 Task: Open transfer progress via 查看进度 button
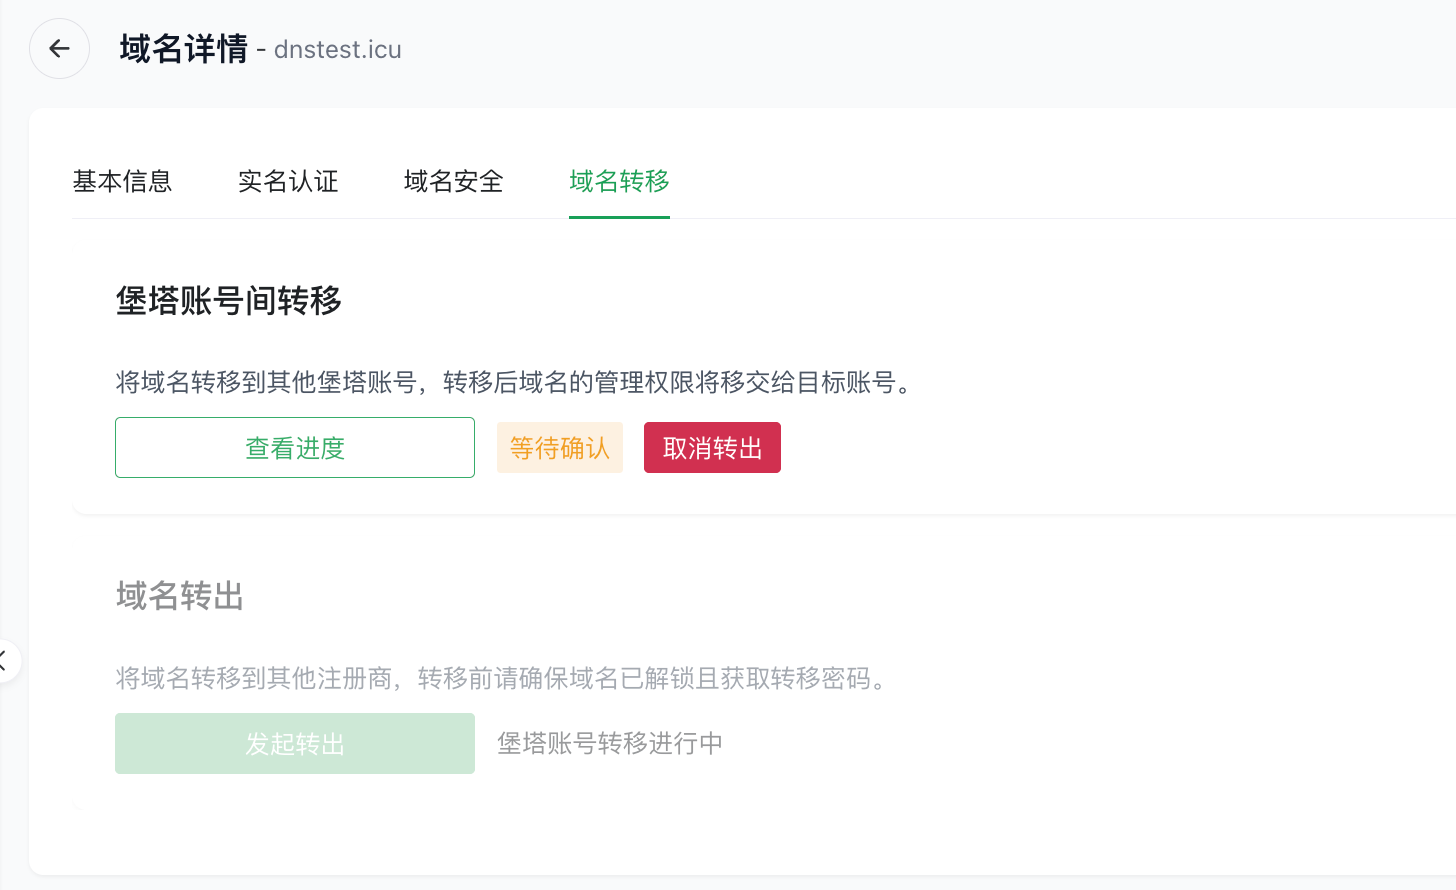pos(294,447)
